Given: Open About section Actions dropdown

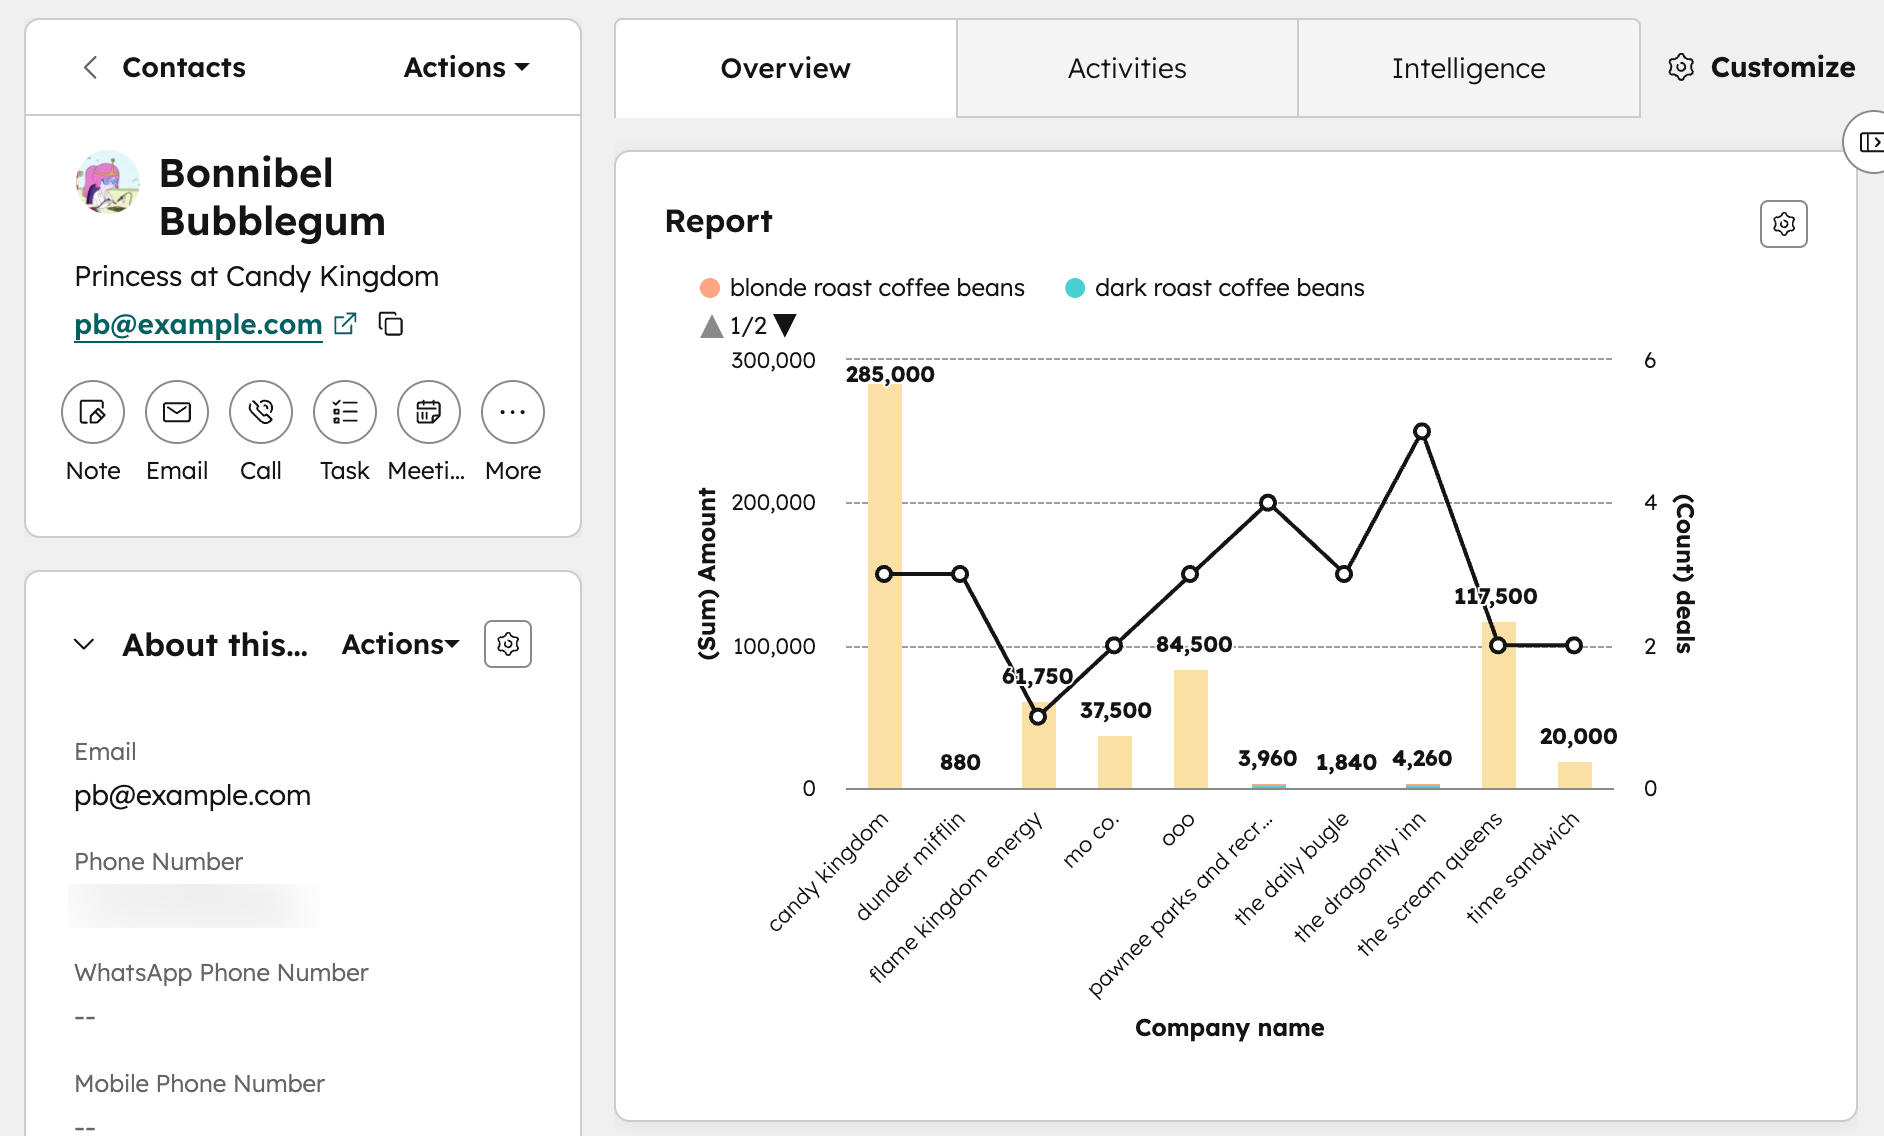Looking at the screenshot, I should (x=400, y=645).
